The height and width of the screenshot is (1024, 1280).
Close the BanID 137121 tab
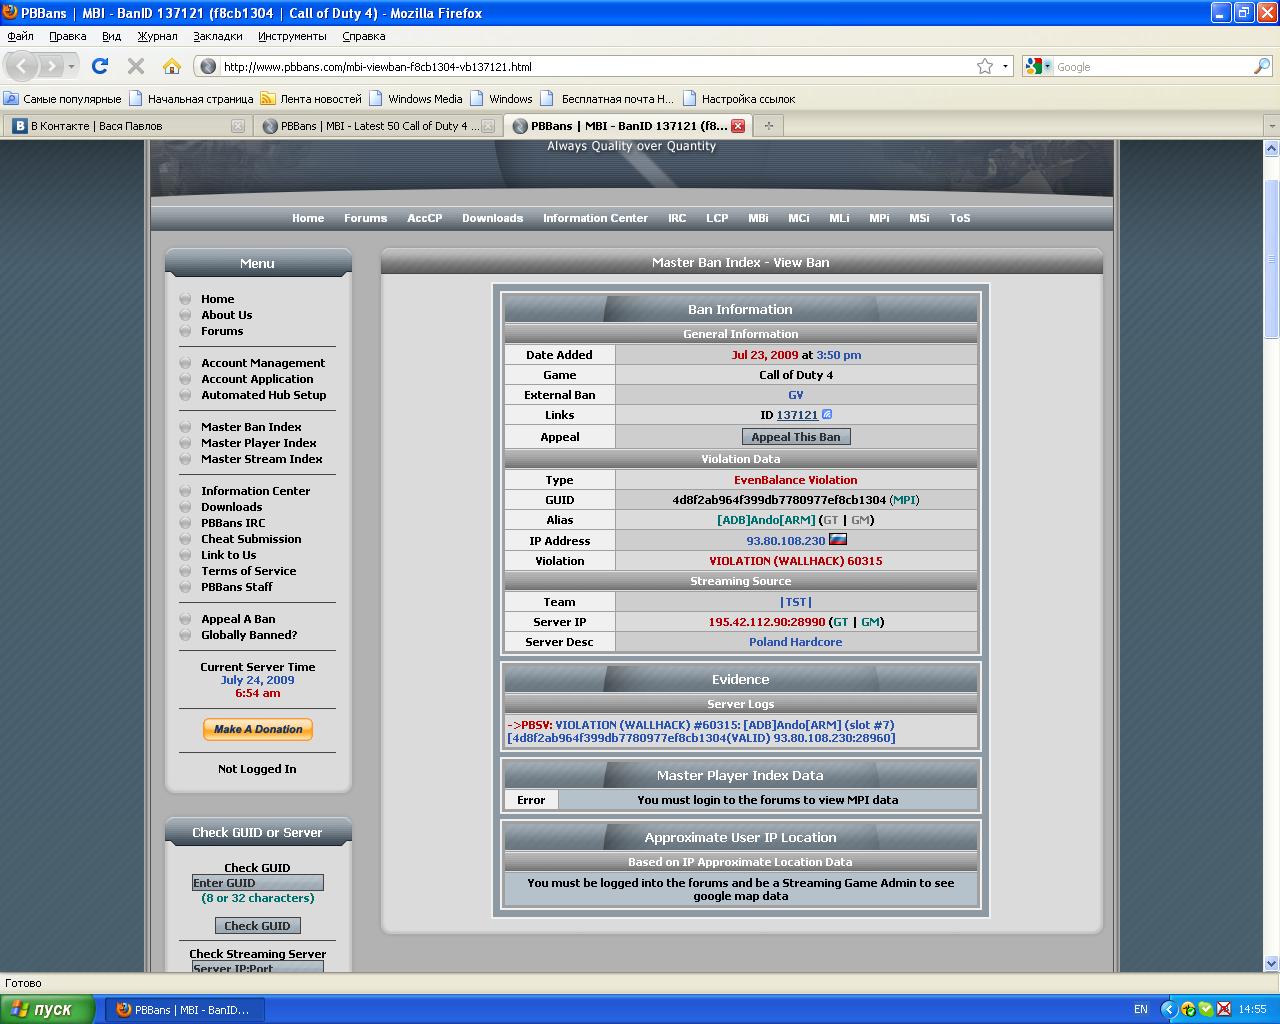coord(738,126)
